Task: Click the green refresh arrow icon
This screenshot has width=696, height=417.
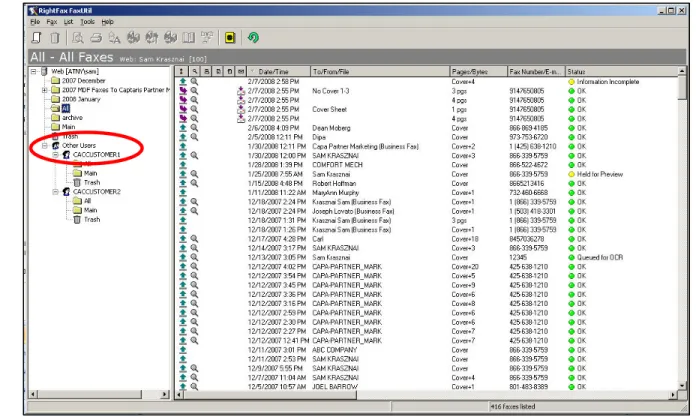Action: [x=253, y=38]
